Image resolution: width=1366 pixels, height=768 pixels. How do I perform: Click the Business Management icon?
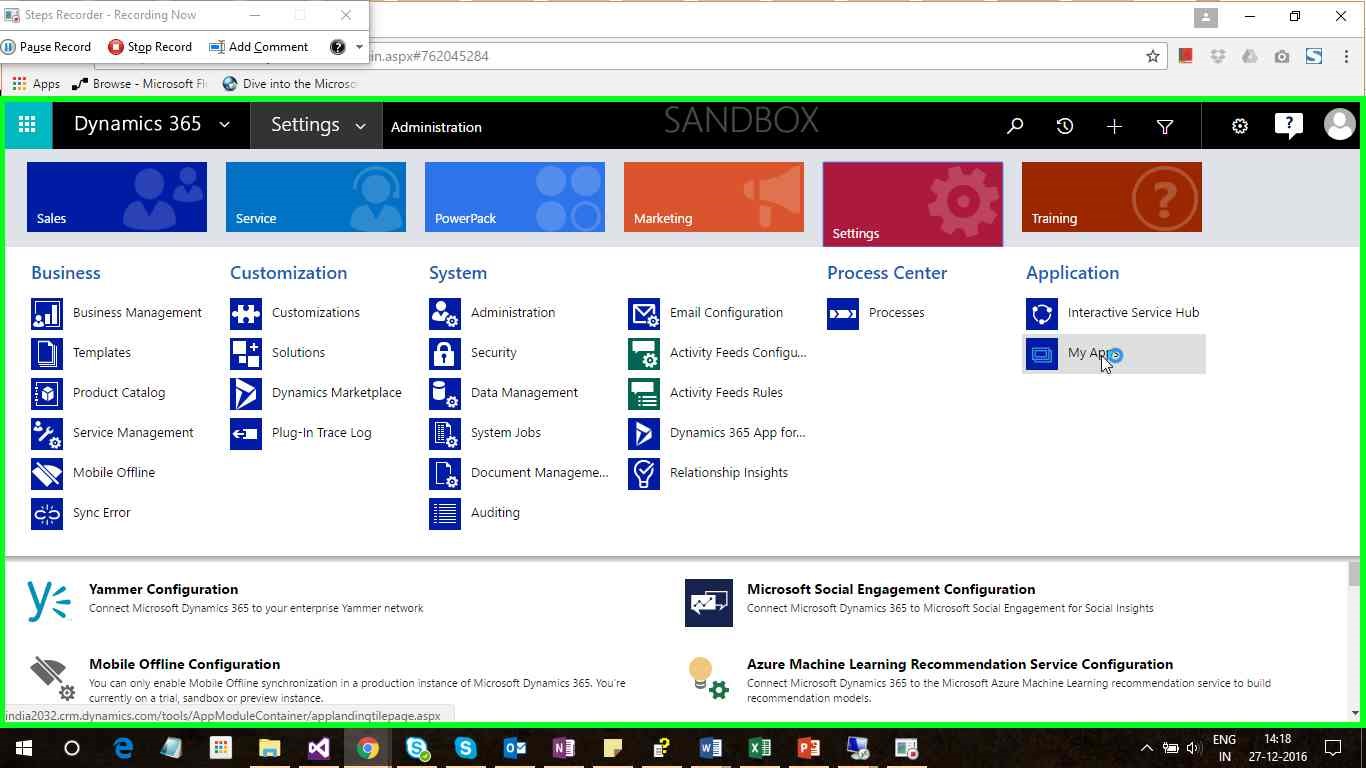[x=47, y=313]
